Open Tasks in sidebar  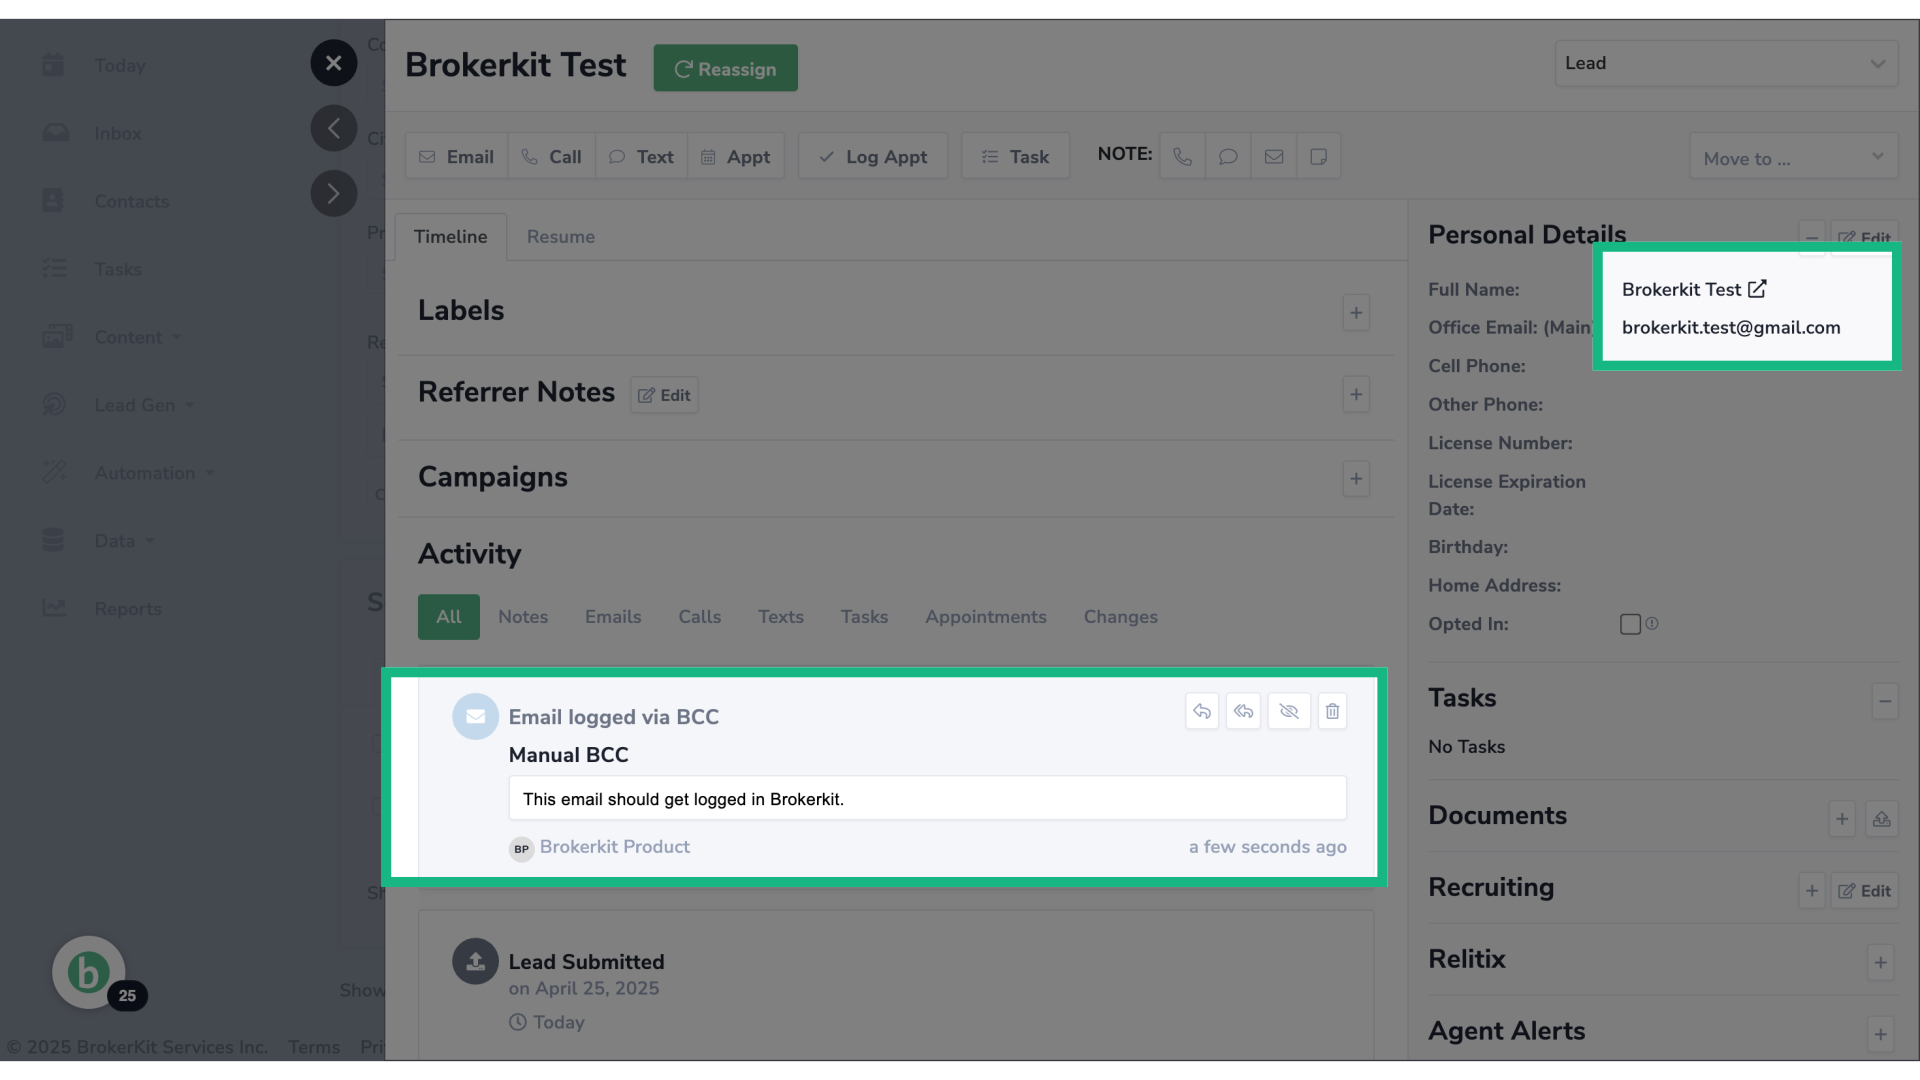pos(118,270)
